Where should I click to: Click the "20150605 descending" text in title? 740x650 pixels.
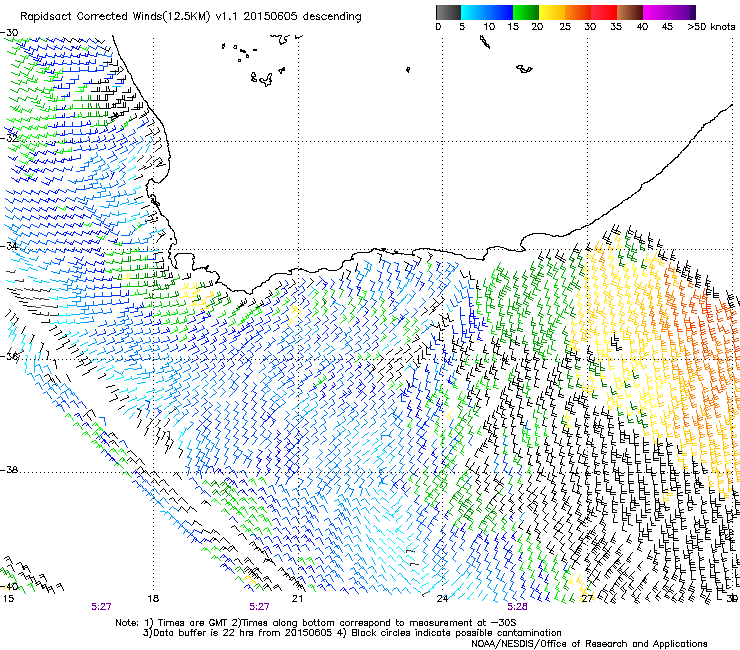pos(303,17)
